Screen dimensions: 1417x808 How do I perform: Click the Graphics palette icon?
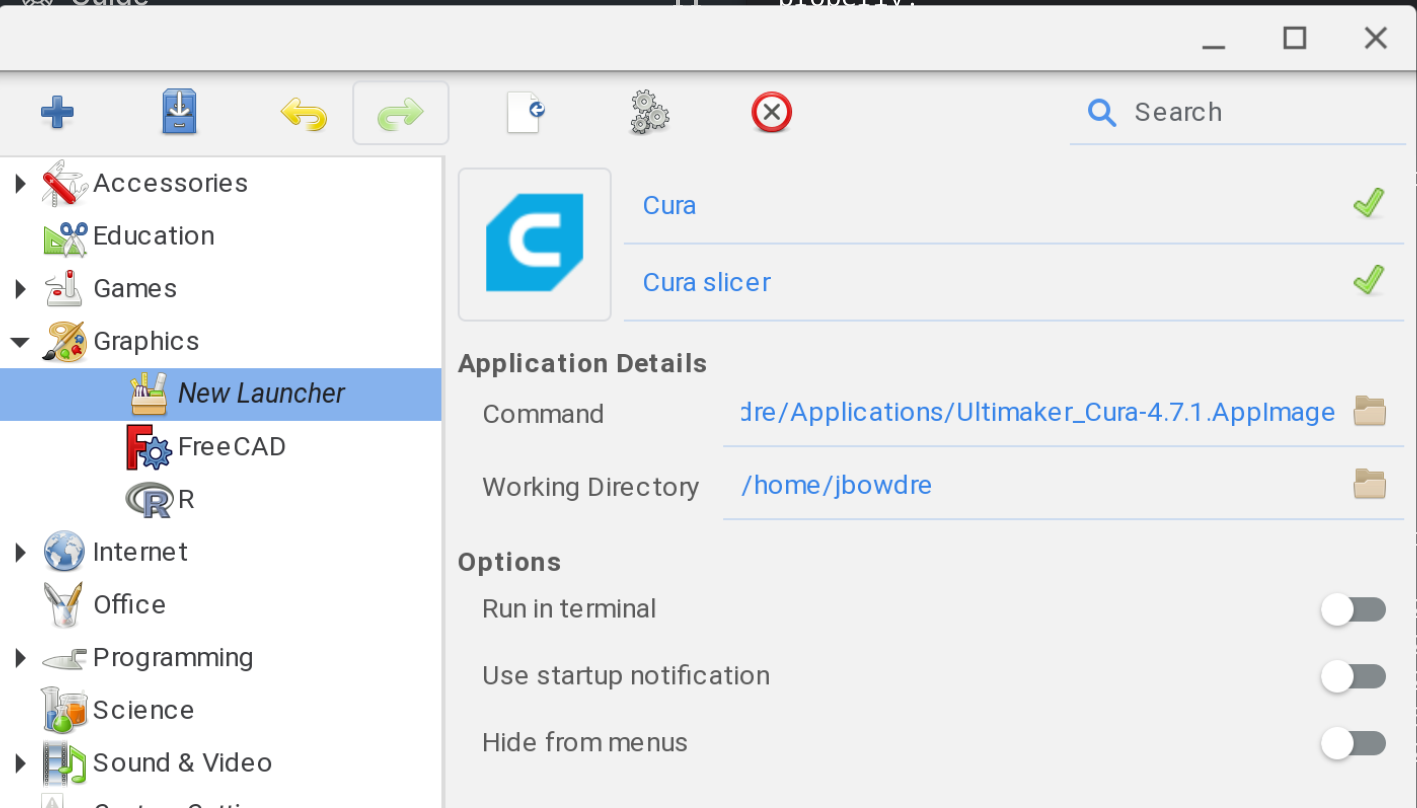[64, 341]
